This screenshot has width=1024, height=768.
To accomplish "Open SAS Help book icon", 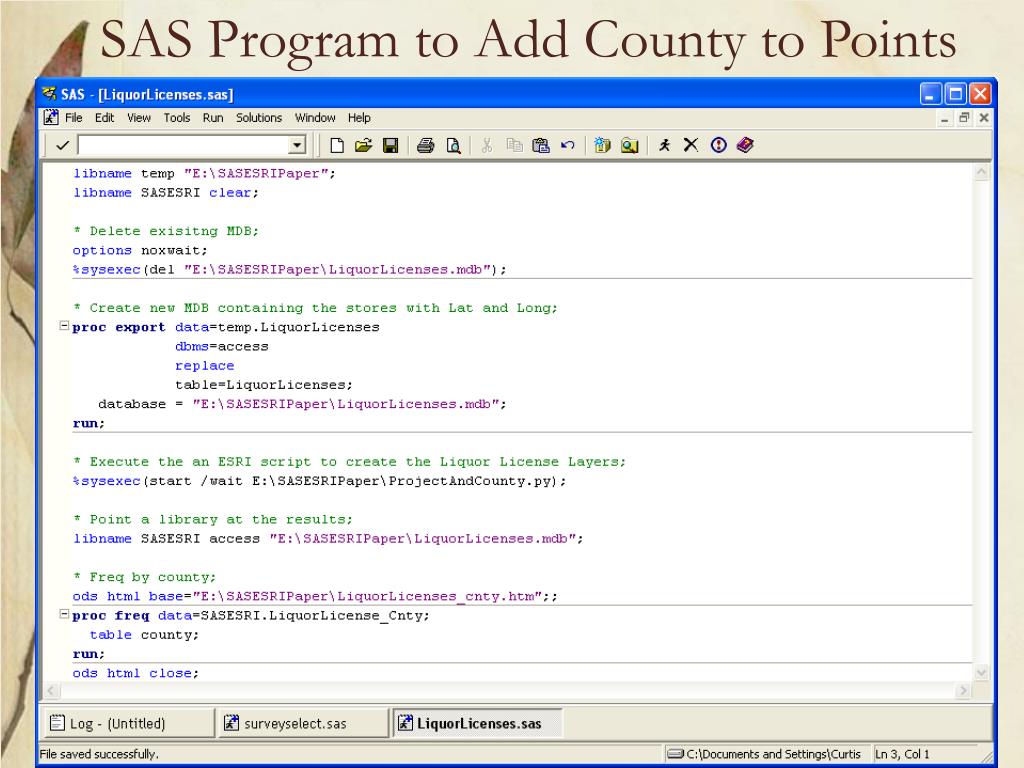I will (x=745, y=145).
